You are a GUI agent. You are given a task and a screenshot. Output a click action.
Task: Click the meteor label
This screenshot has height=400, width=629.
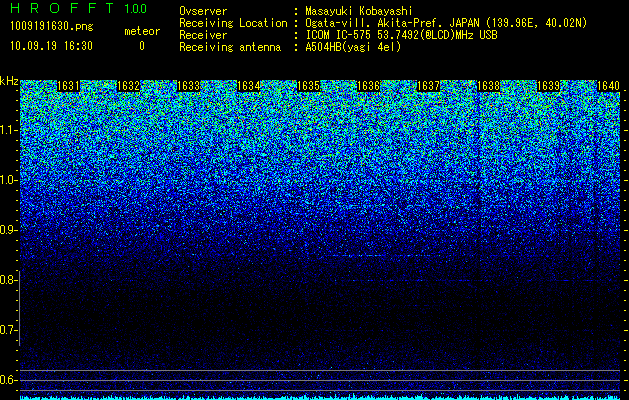[x=142, y=31]
